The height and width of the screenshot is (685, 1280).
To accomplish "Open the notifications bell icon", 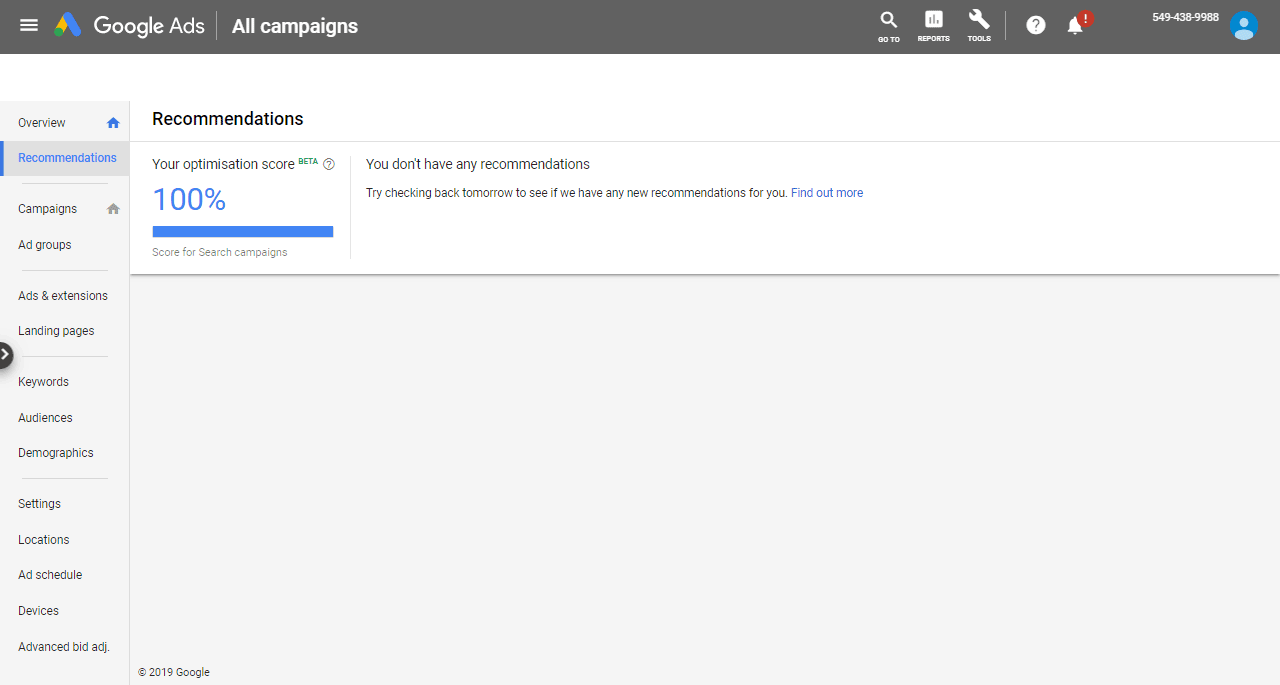I will click(1076, 25).
